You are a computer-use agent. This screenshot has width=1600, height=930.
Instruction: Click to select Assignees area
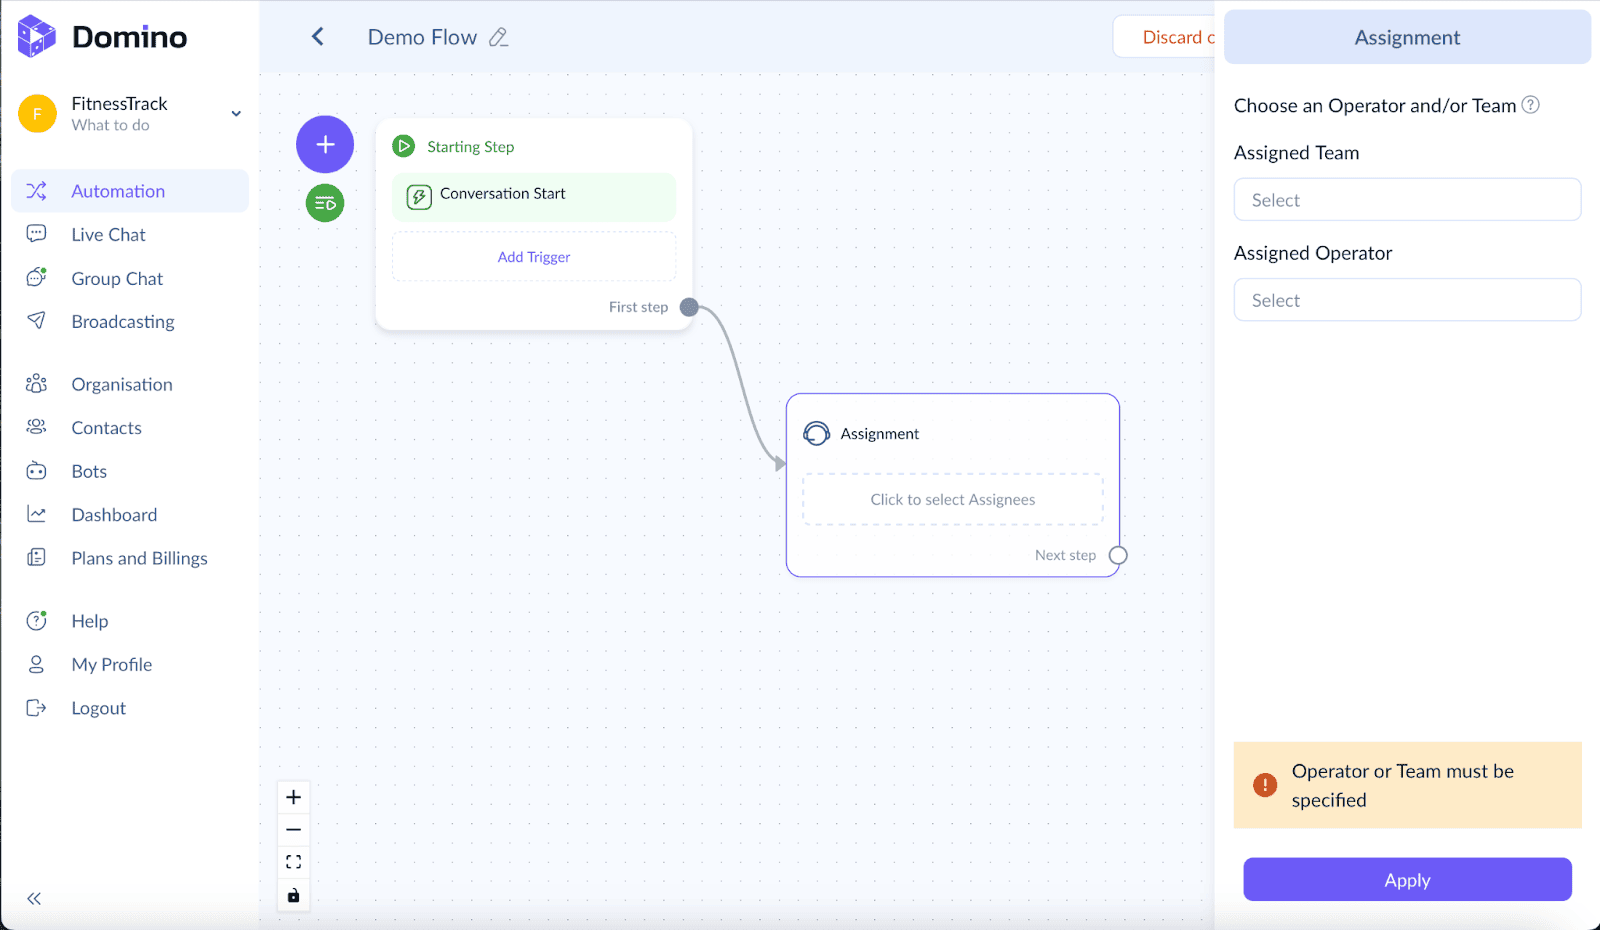click(x=953, y=500)
